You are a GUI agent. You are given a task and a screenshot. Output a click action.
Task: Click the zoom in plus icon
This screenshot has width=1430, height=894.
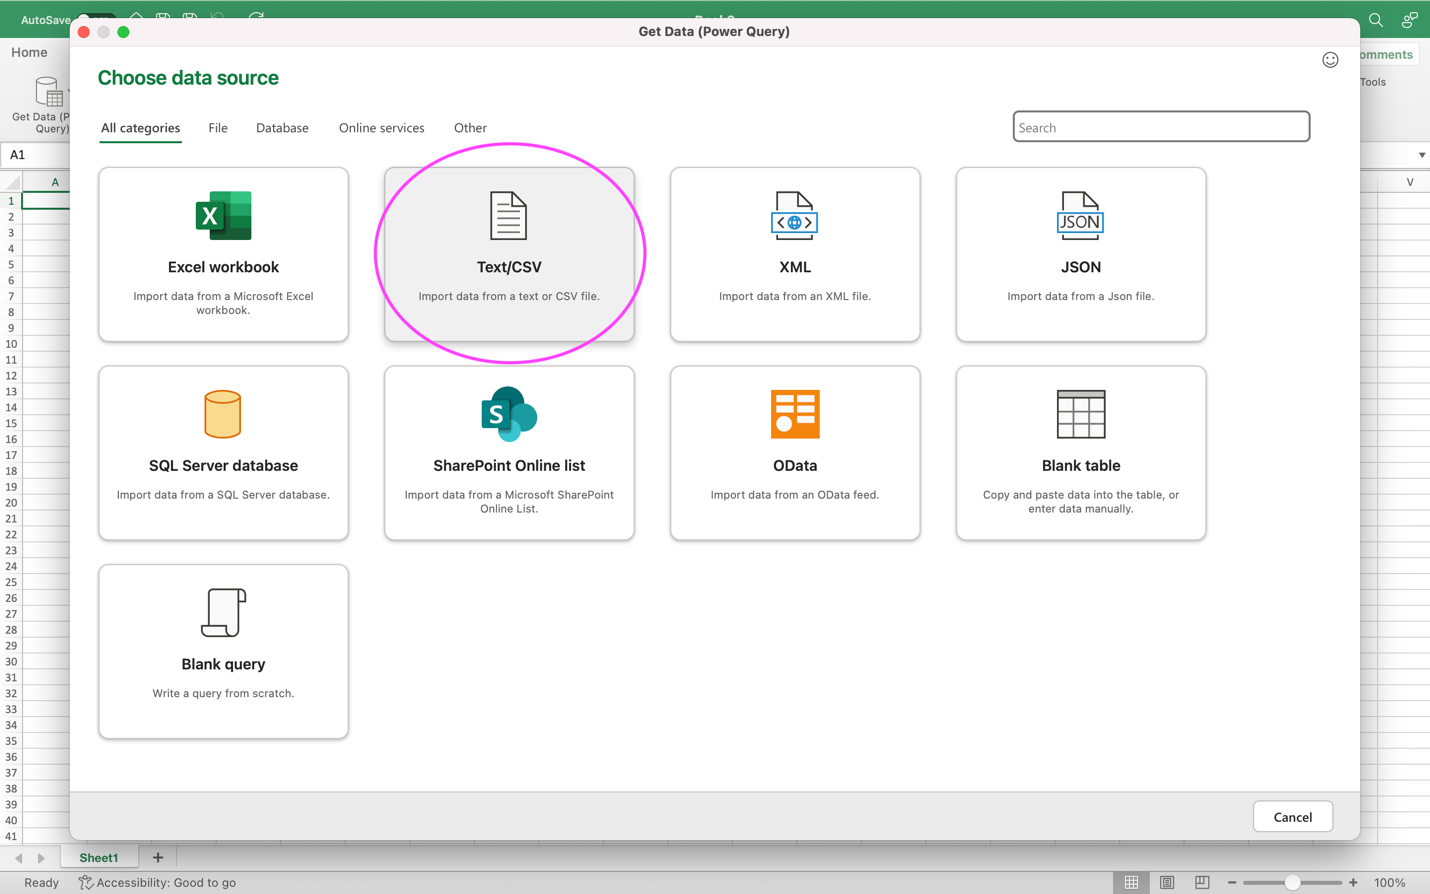pyautogui.click(x=1353, y=883)
